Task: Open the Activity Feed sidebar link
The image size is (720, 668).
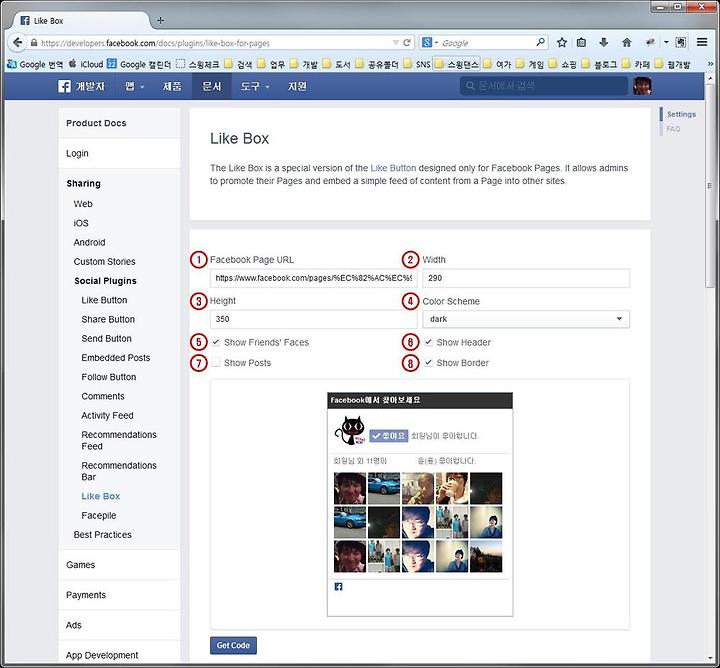Action: (107, 415)
